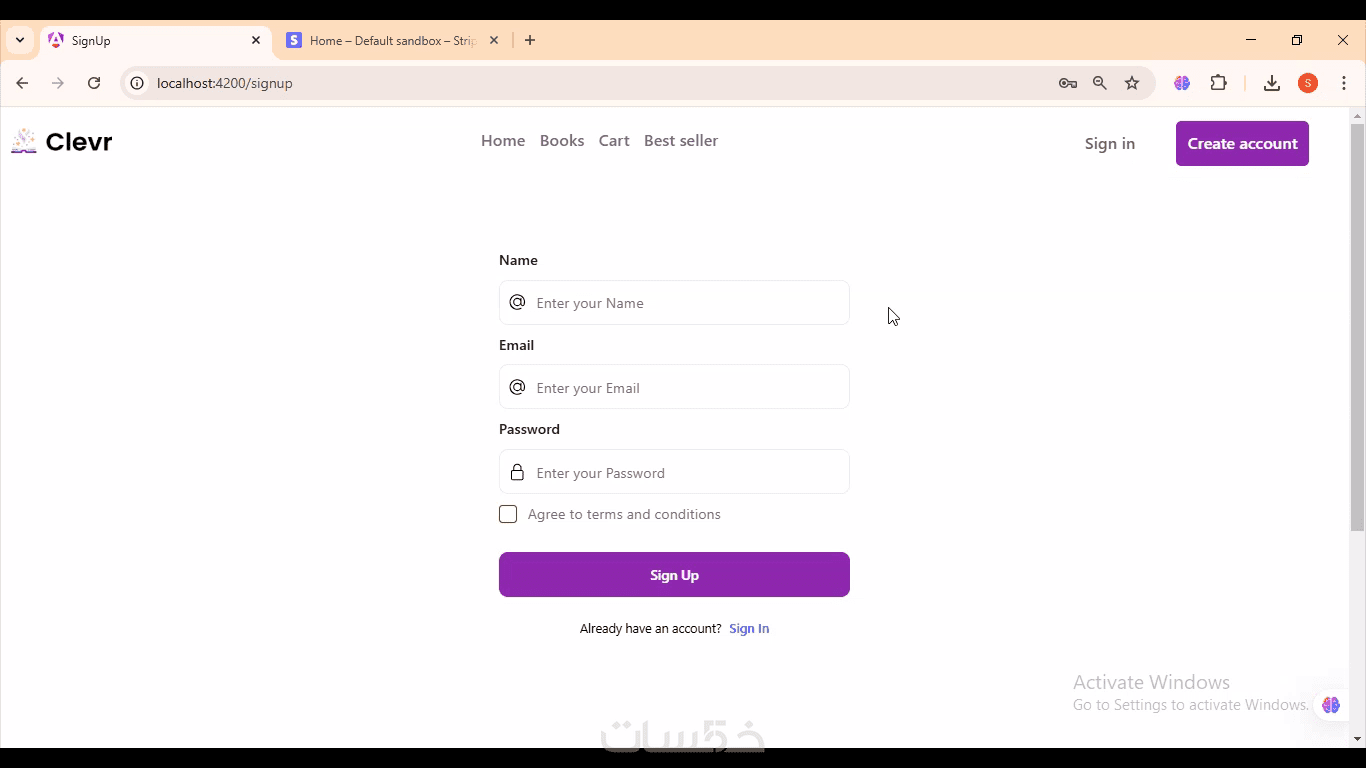Screen dimensions: 1366x768
Task: Click the password key icon in address bar
Action: click(1067, 83)
